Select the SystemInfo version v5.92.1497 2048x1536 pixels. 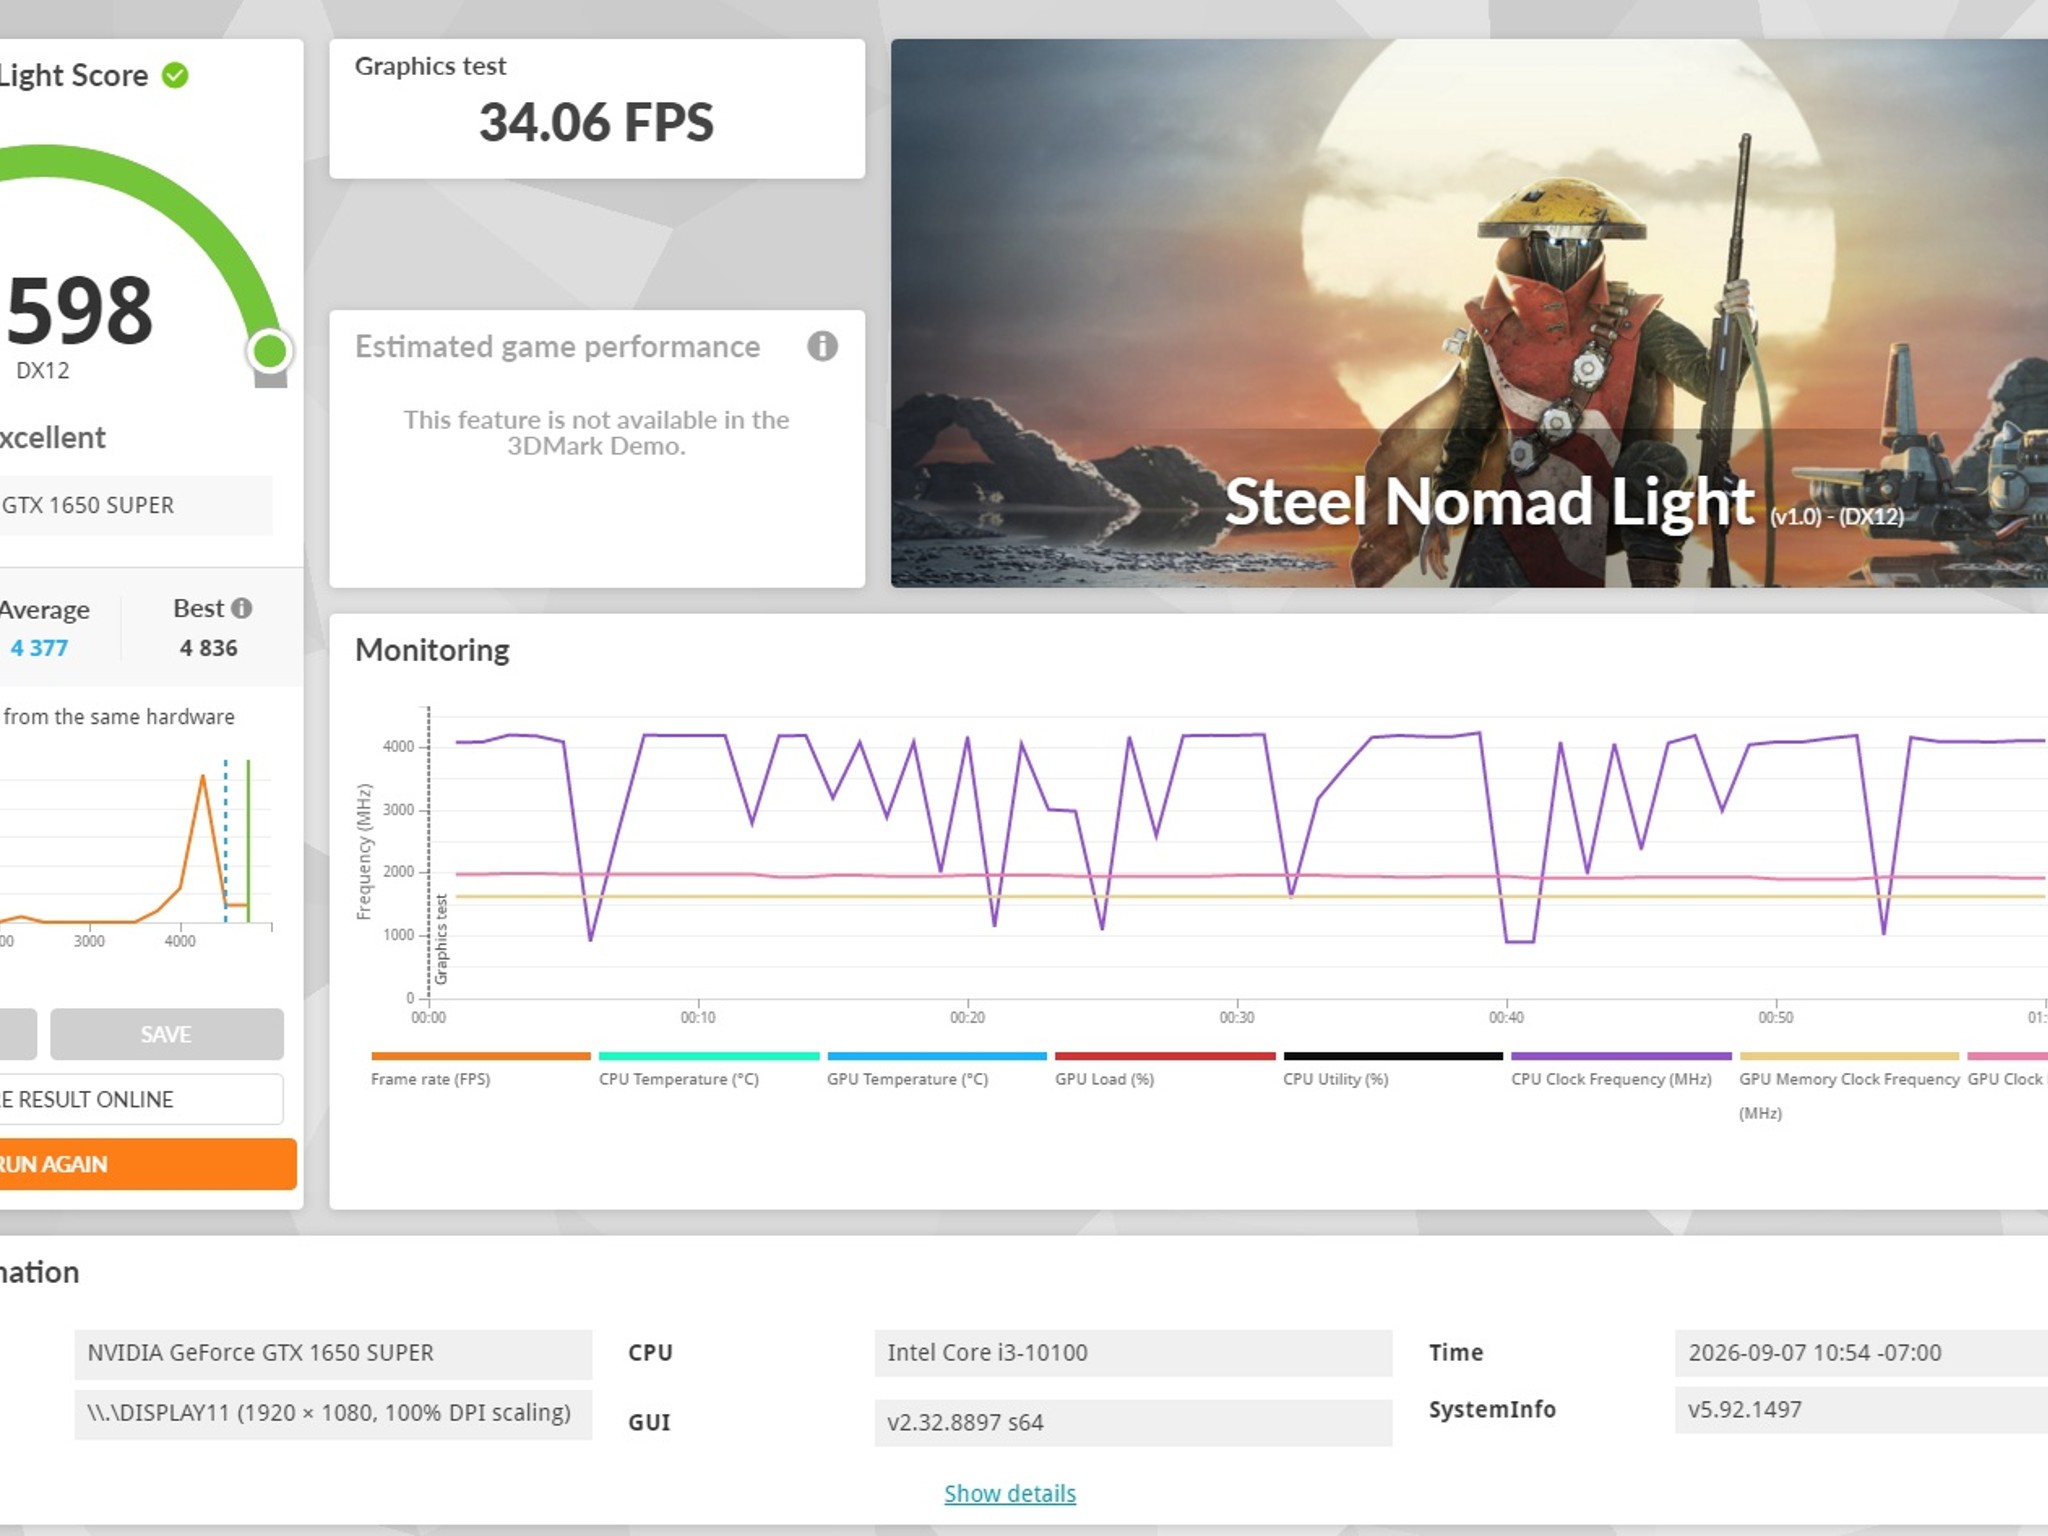tap(1861, 1410)
